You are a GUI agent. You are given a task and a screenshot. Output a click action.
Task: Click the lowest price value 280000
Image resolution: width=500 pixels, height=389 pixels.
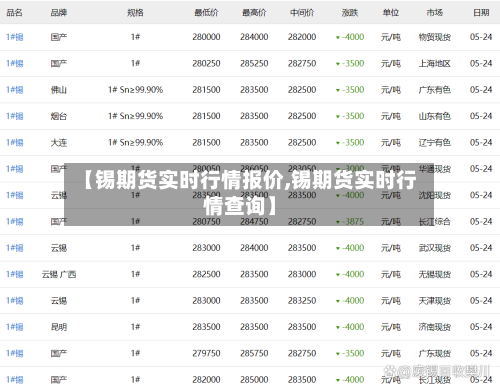[x=206, y=37]
